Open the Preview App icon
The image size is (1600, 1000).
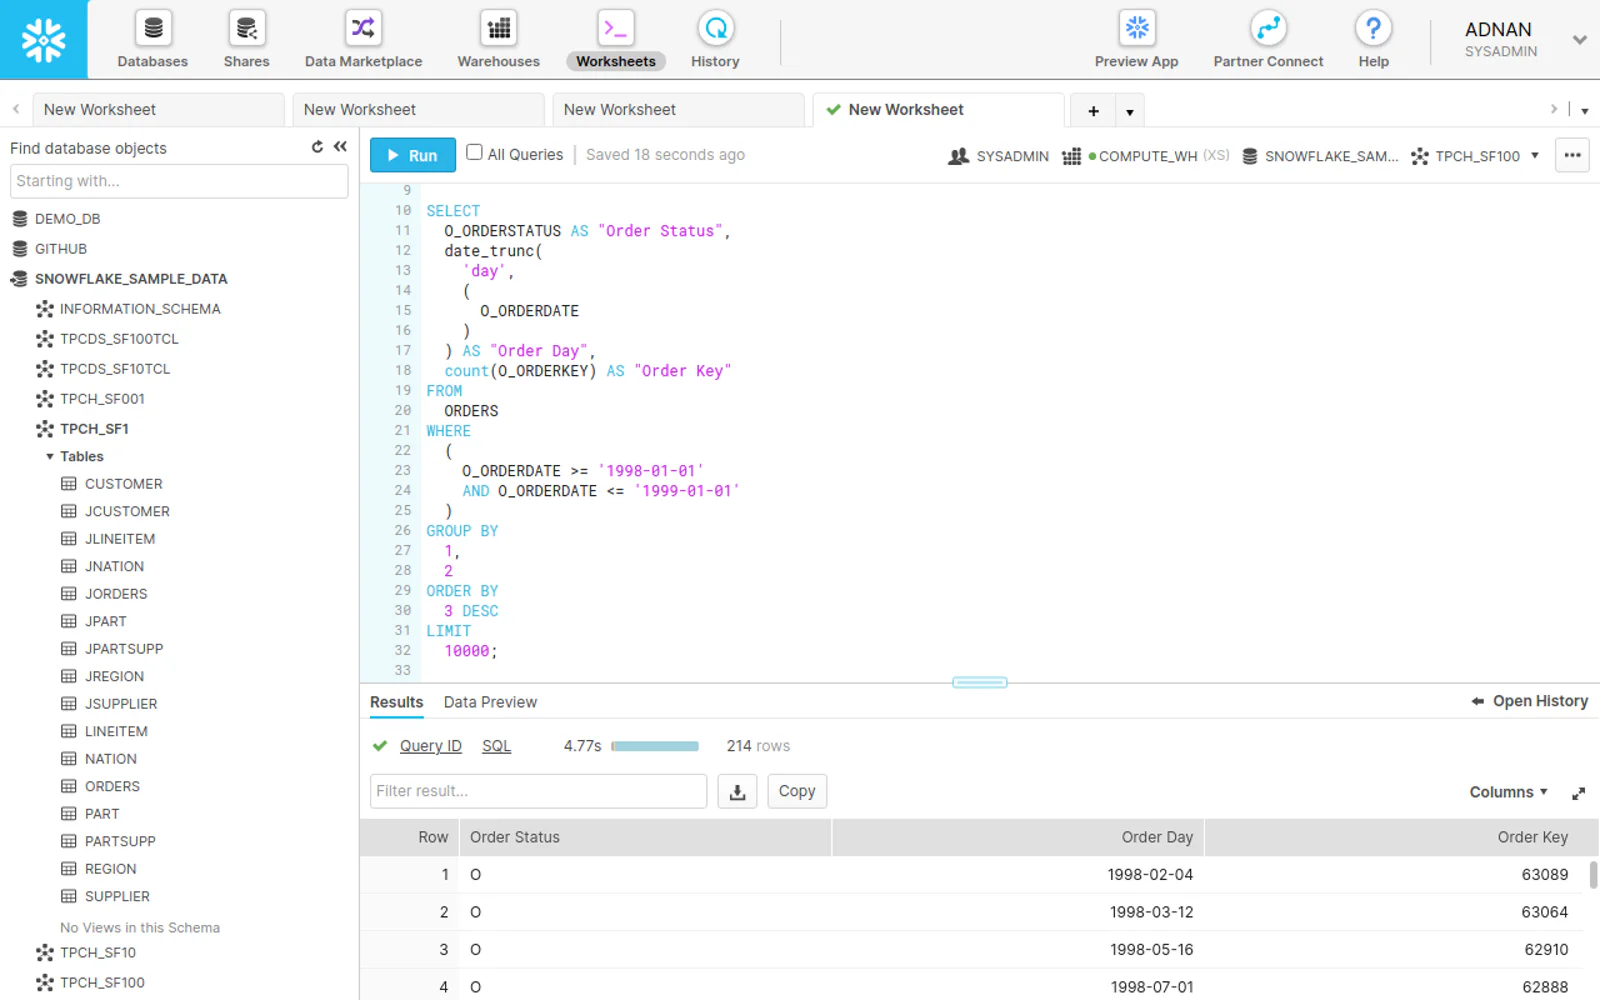pos(1137,28)
